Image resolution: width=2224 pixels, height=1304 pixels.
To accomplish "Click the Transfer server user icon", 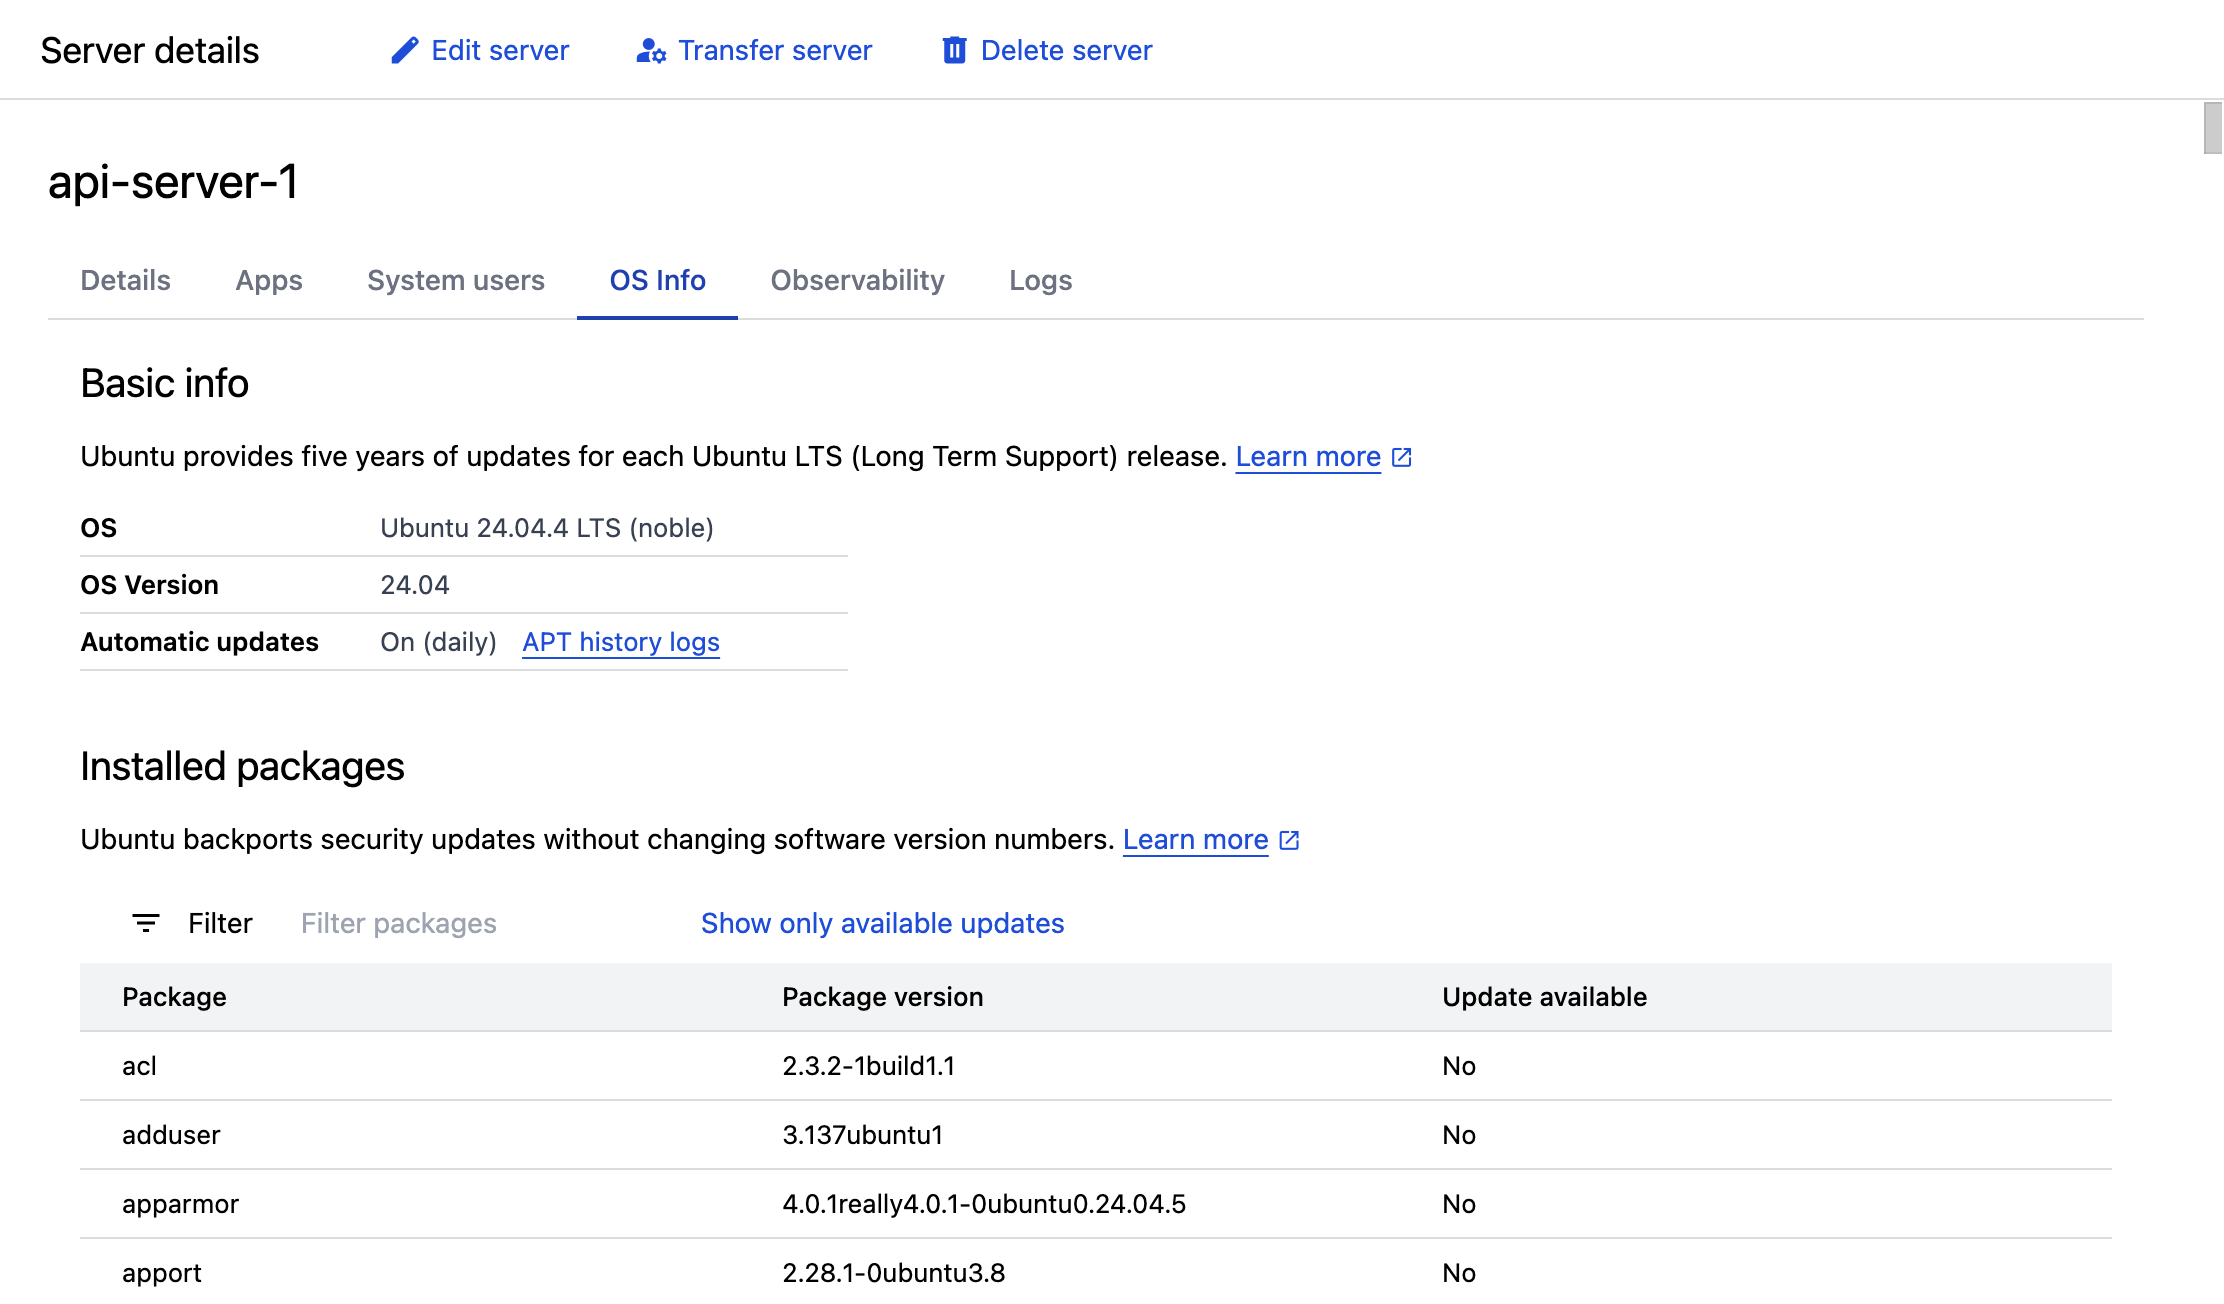I will pos(651,50).
